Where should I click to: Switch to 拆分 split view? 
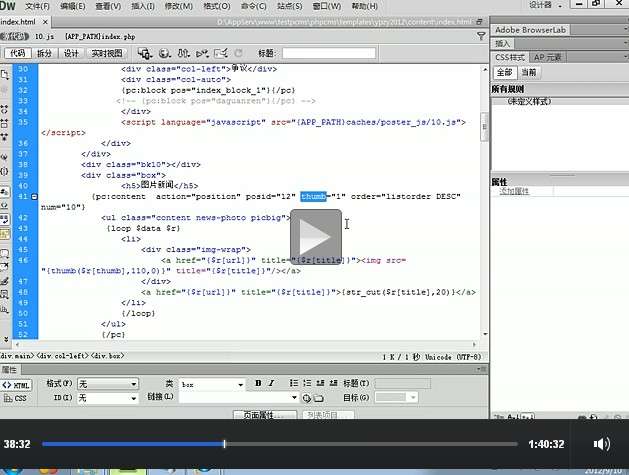click(45, 52)
